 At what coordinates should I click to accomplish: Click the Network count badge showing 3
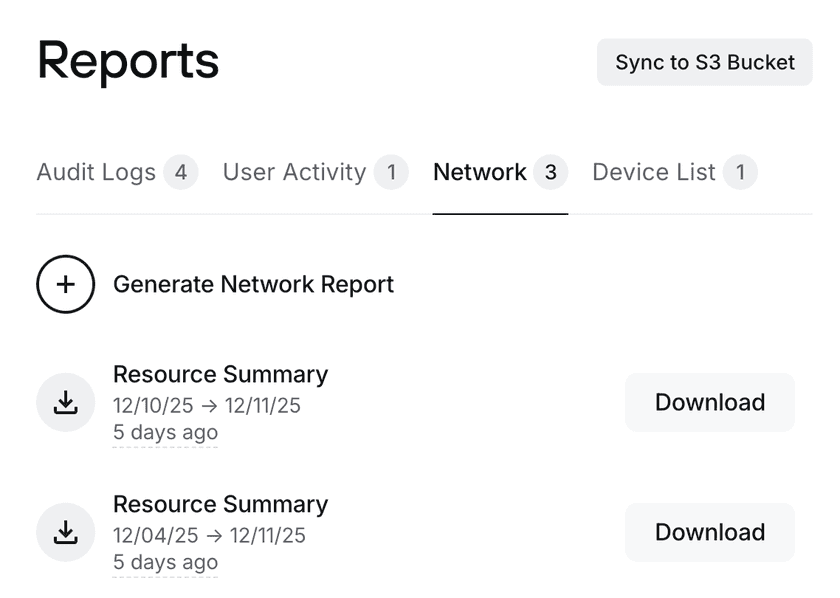[x=550, y=172]
